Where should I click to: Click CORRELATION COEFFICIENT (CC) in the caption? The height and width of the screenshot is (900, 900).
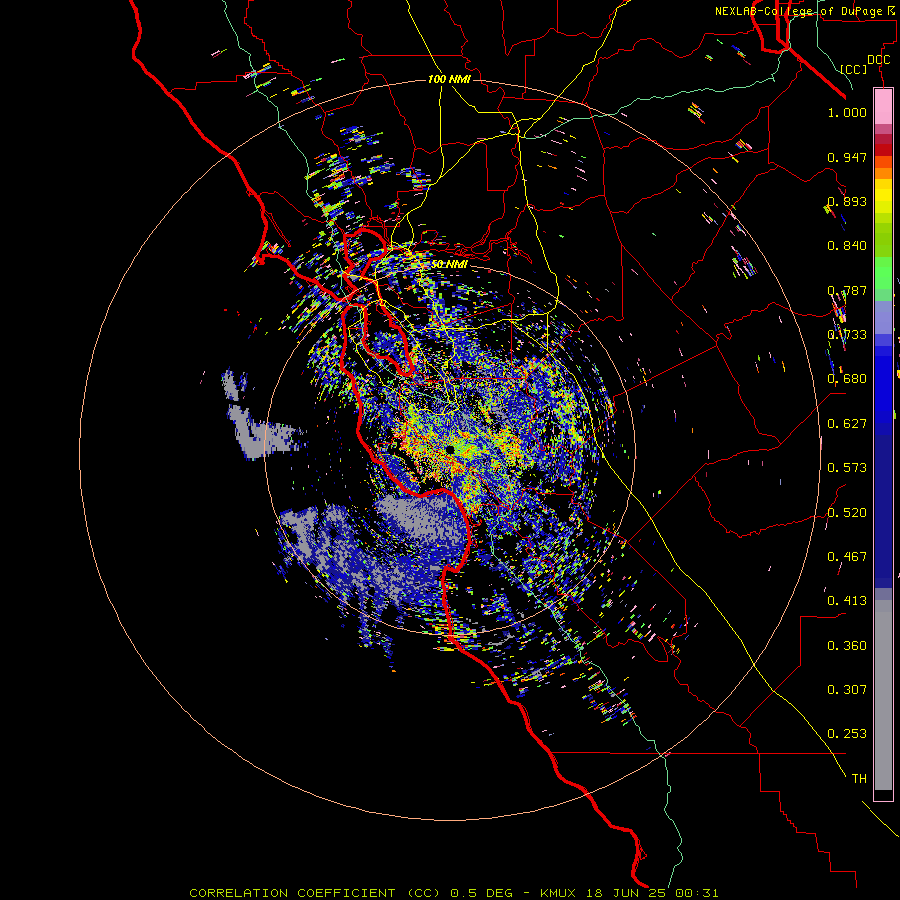click(x=314, y=893)
